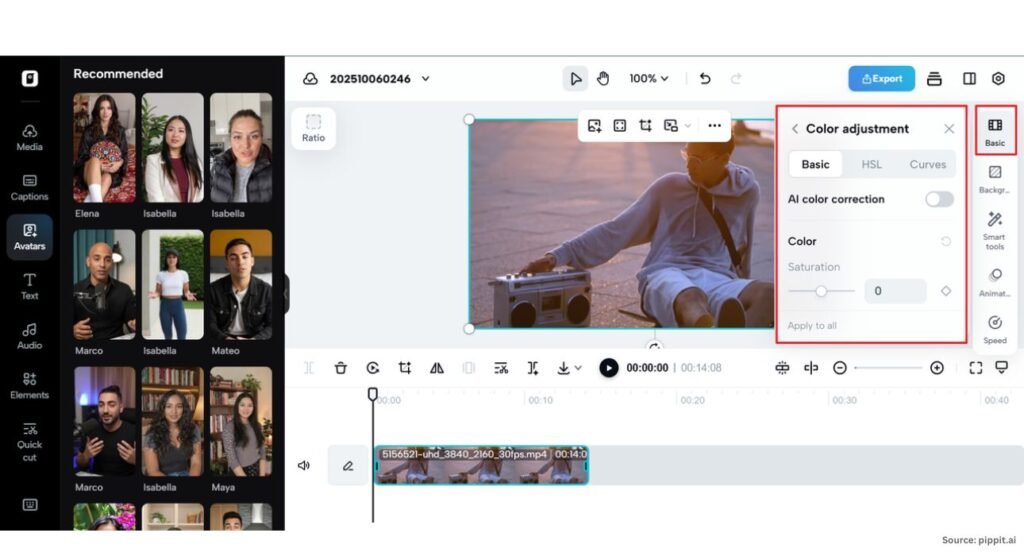Switch to the Curves tab

click(x=927, y=164)
